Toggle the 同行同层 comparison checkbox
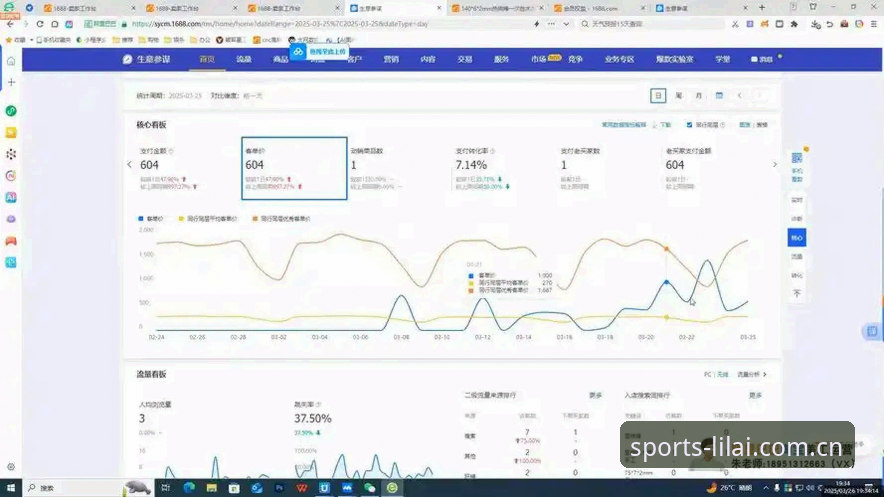 pos(689,125)
